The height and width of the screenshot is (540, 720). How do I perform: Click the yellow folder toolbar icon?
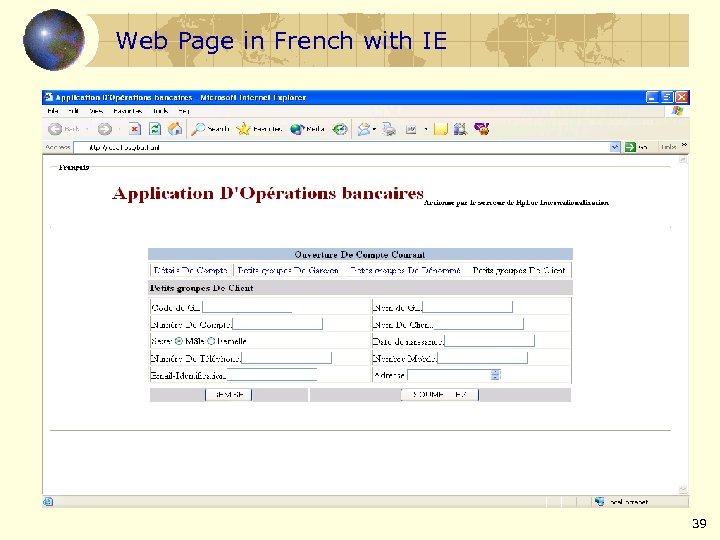coord(440,129)
